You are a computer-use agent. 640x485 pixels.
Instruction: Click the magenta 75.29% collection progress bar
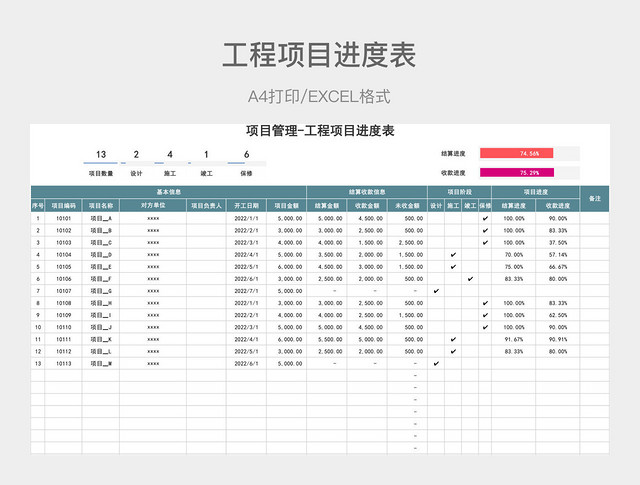tap(517, 173)
